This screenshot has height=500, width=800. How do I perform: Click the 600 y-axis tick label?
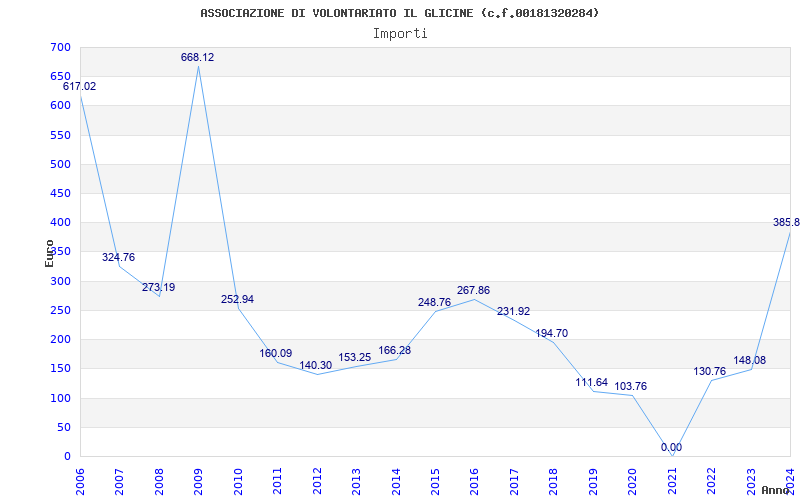point(60,106)
